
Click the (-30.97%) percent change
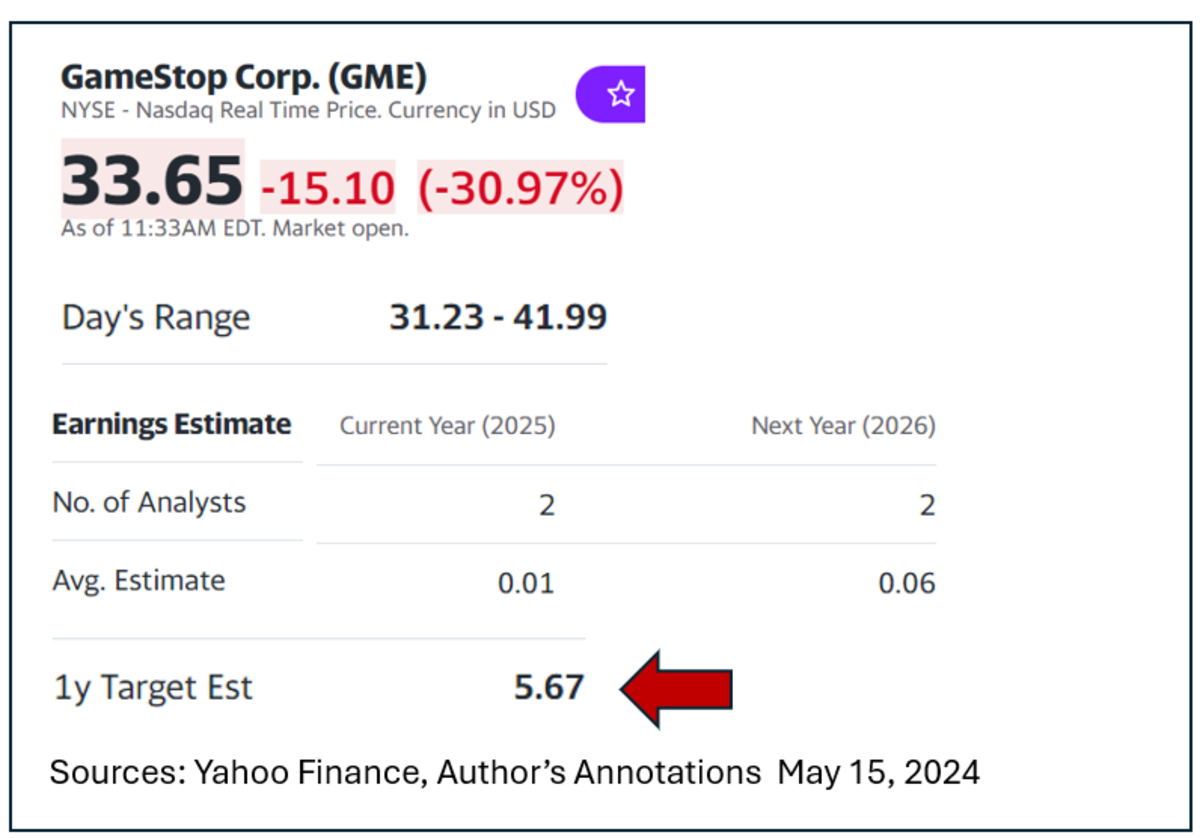pyautogui.click(x=520, y=187)
